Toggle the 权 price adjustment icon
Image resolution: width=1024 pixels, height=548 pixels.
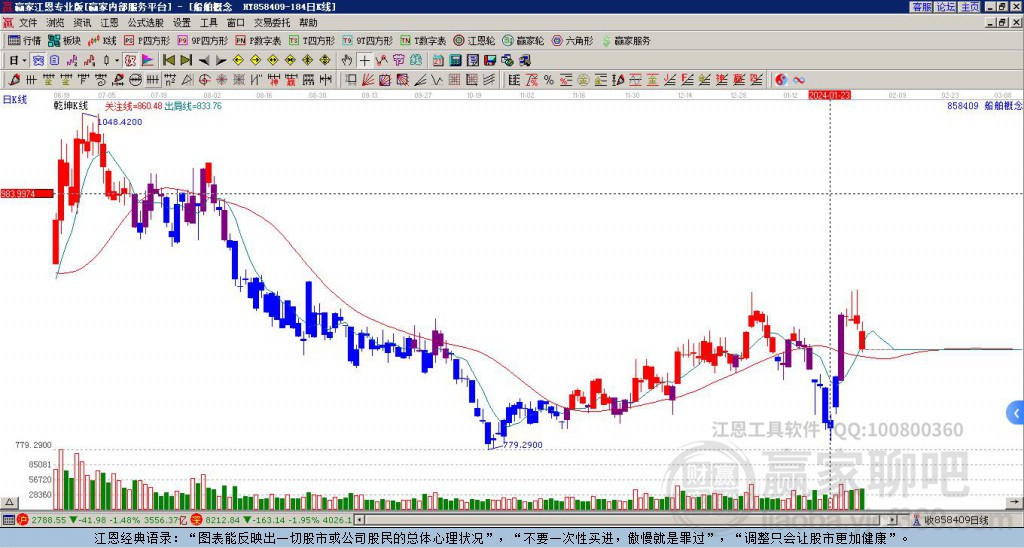coord(130,61)
